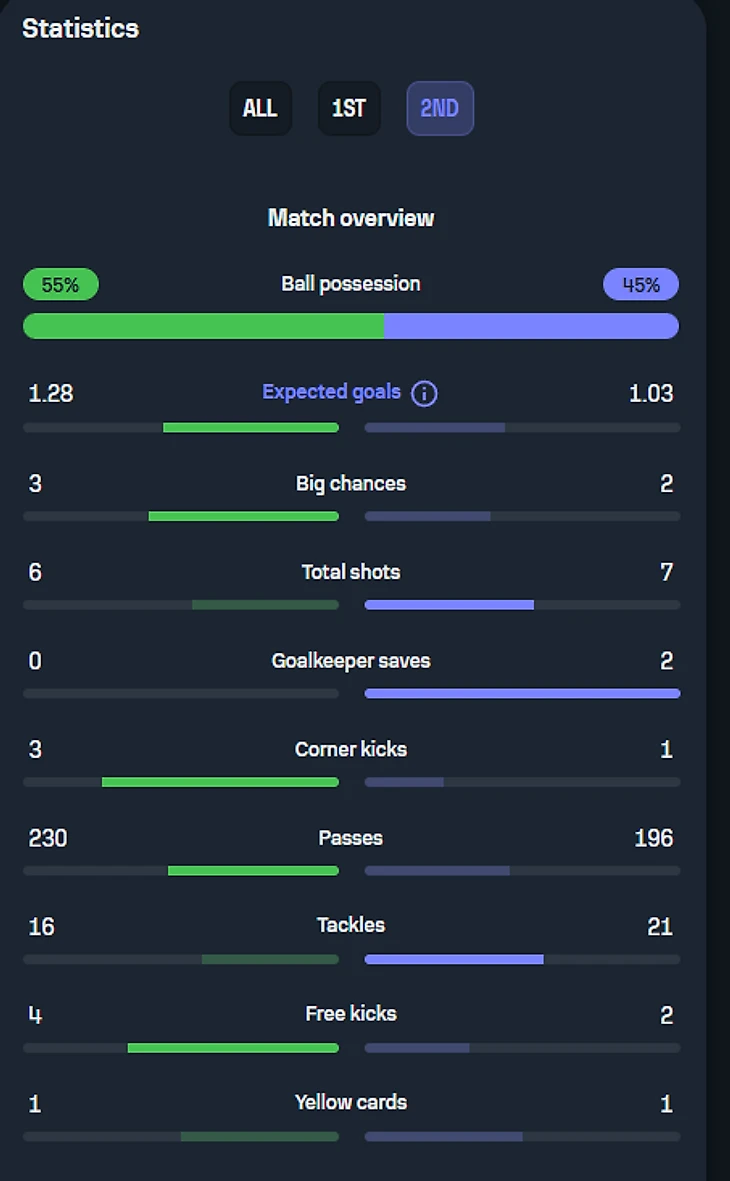The image size is (730, 1181).
Task: Click the Passes green bar
Action: pos(253,871)
